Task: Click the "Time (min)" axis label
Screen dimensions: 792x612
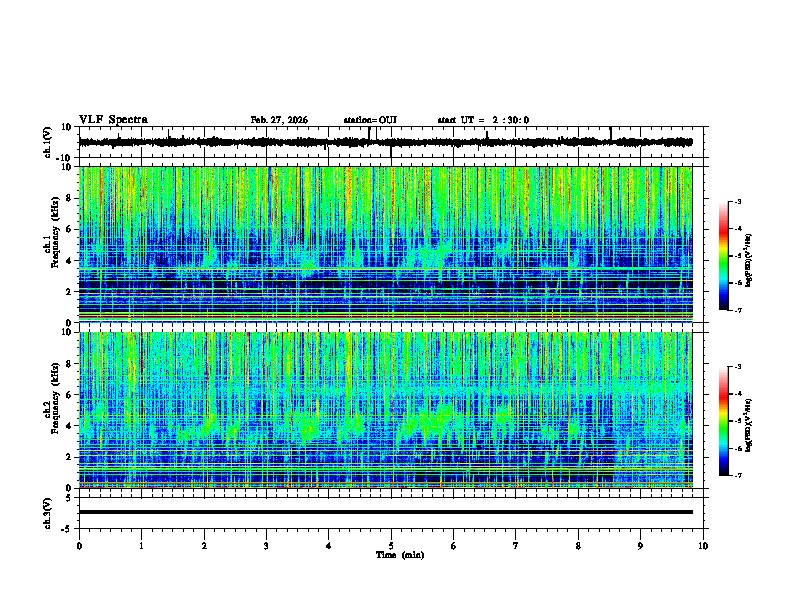Action: 400,555
